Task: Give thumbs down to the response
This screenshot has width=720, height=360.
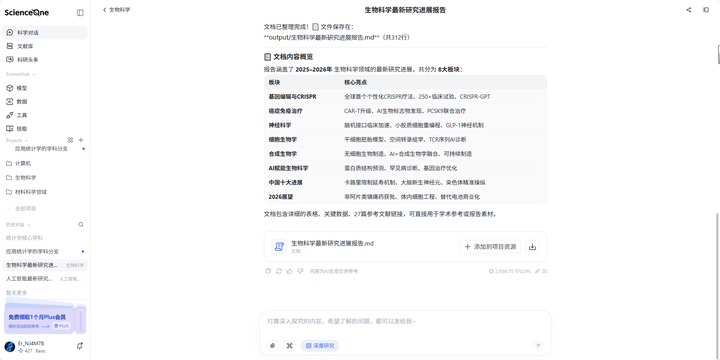Action: coord(300,271)
